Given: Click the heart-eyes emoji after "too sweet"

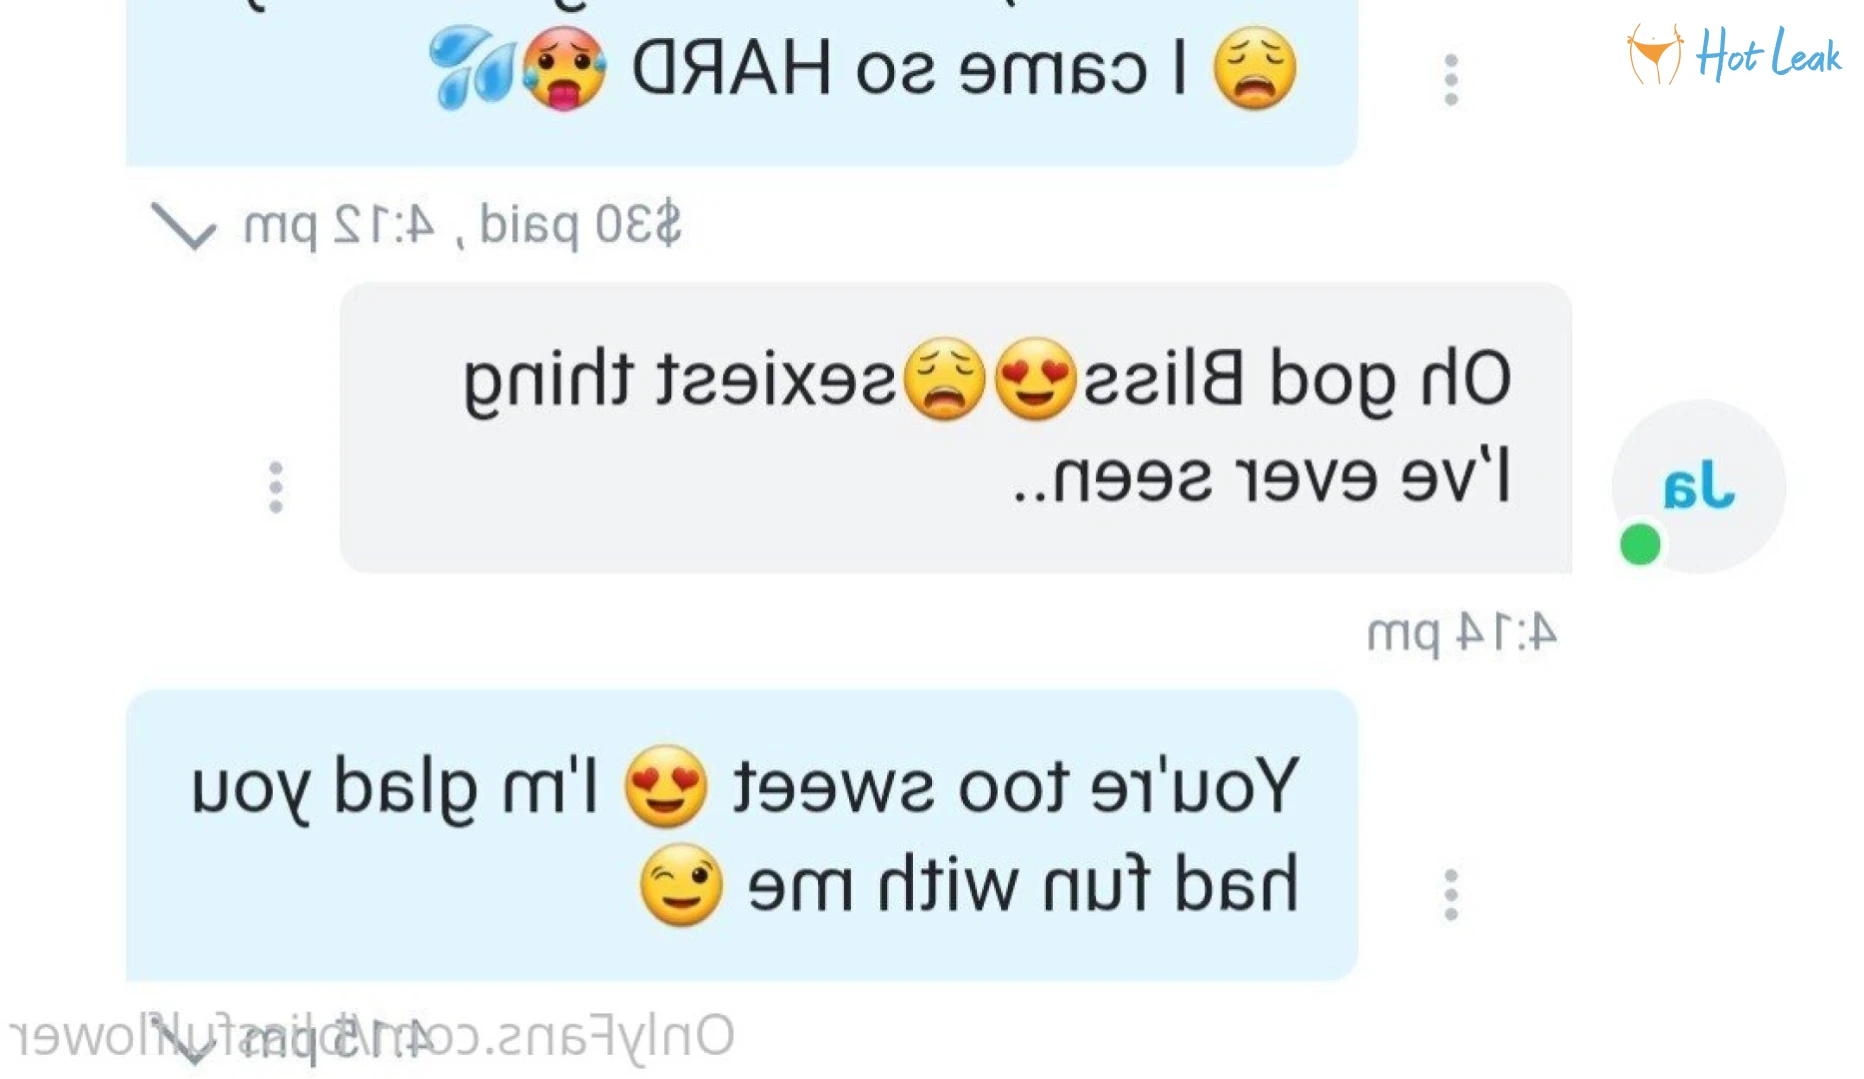Looking at the screenshot, I should tap(666, 786).
